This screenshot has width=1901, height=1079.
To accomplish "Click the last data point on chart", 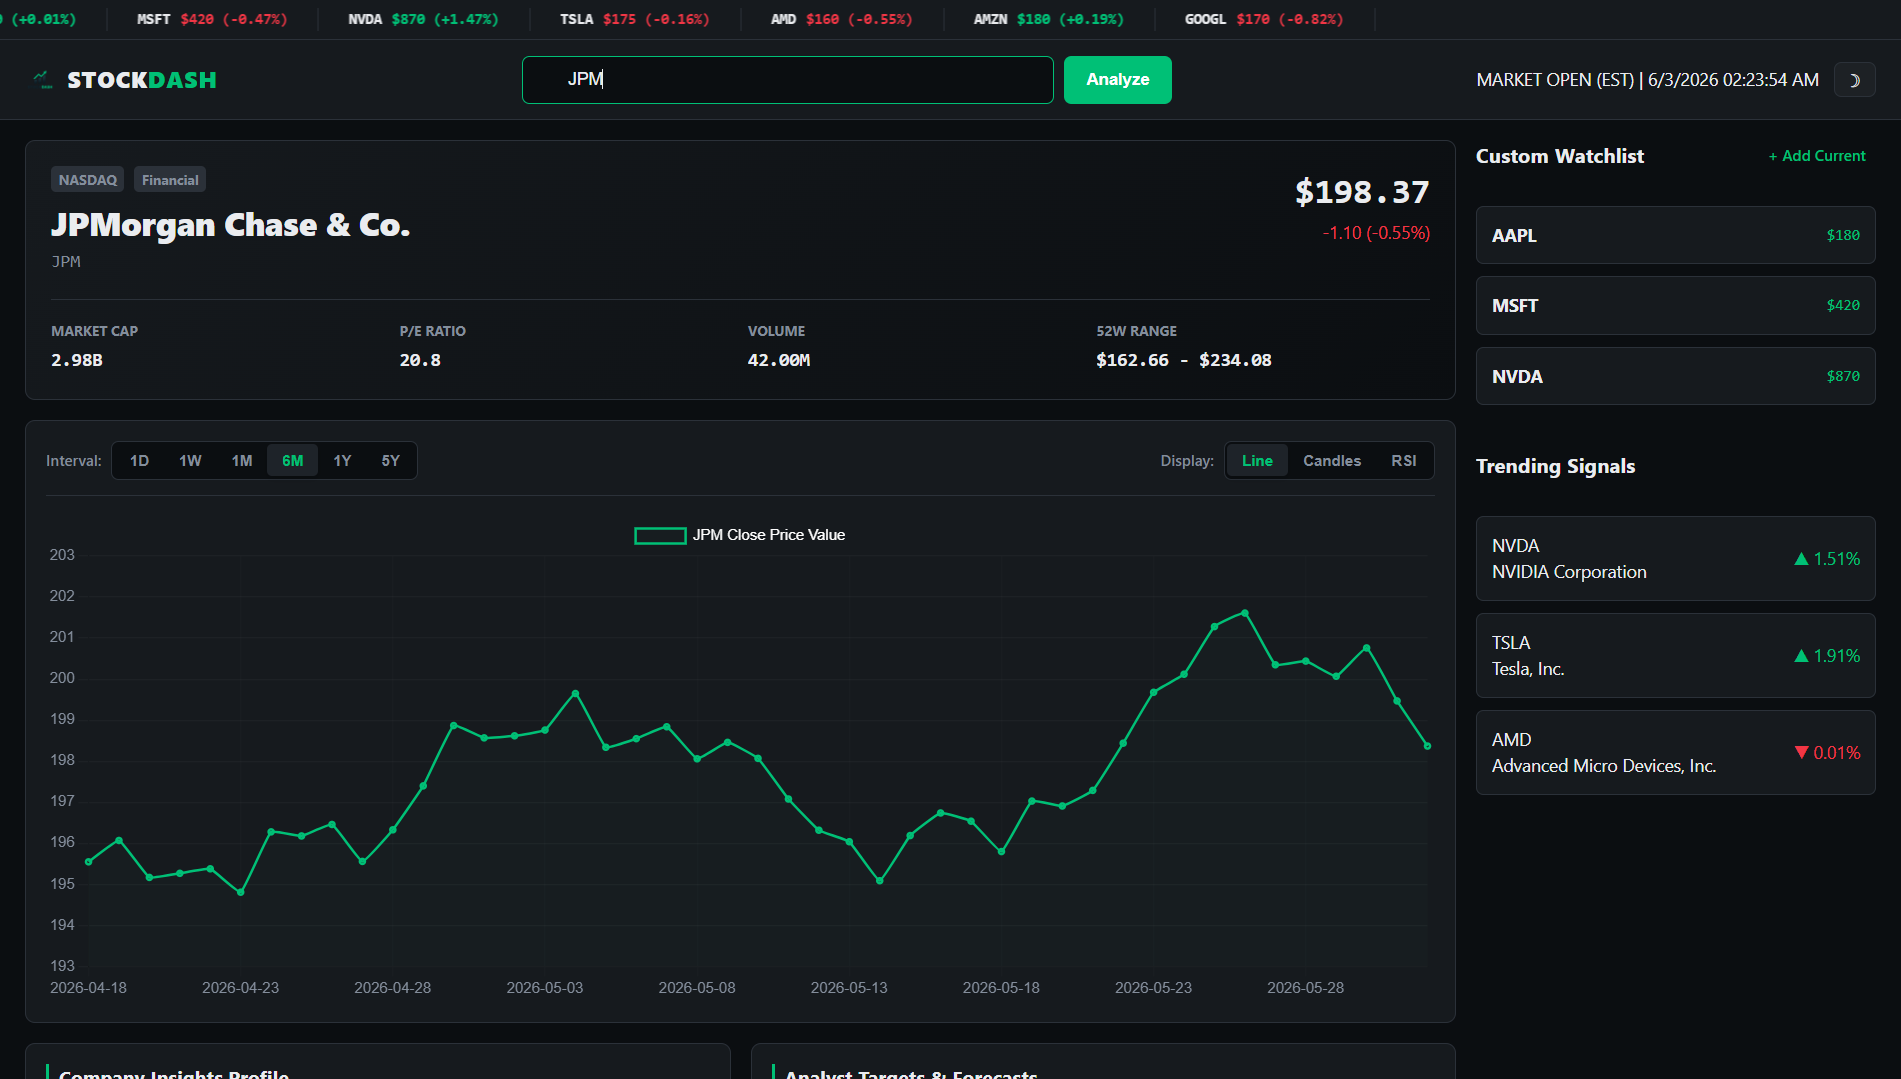I will point(1427,746).
